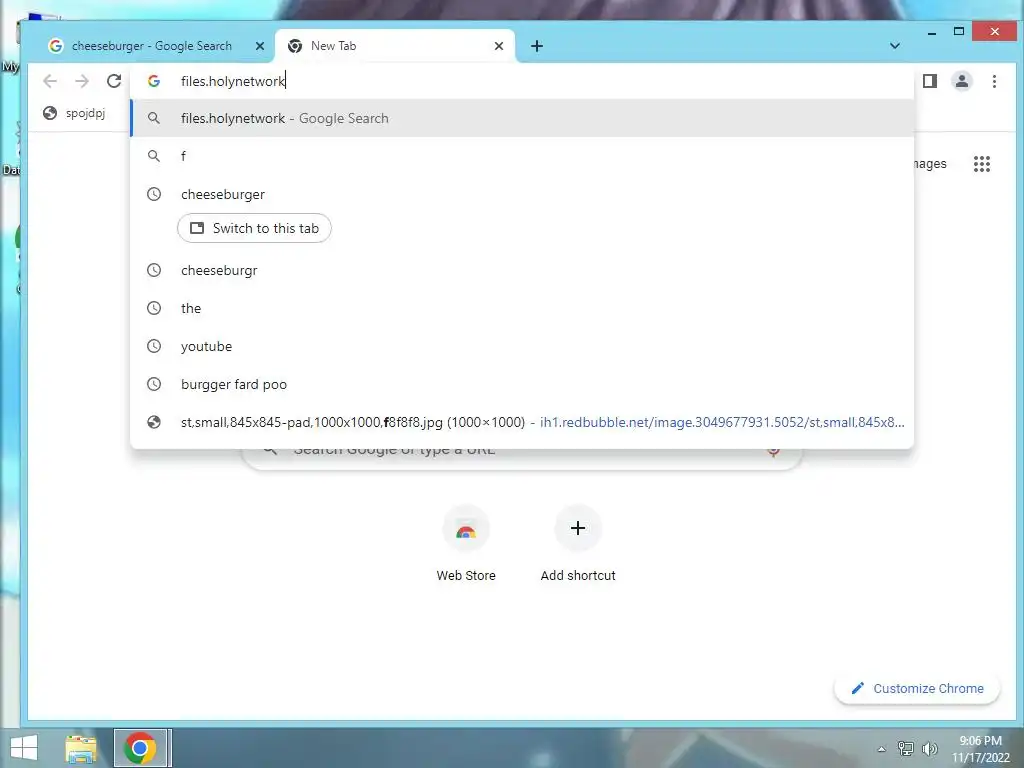Switch to the cheeseburger - Google Search tab
1024x768 pixels.
point(152,46)
